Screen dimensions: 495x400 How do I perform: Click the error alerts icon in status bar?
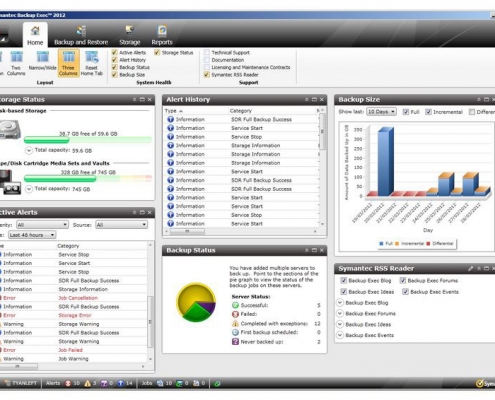tap(68, 383)
